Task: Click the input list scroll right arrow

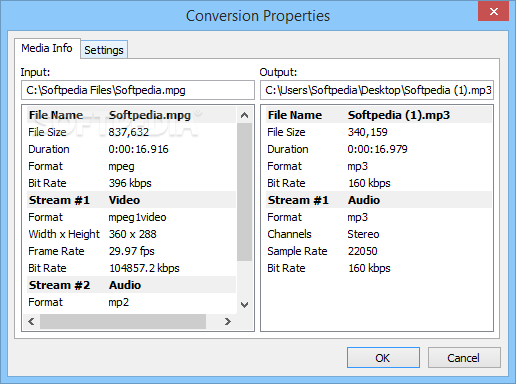Action: coord(228,321)
